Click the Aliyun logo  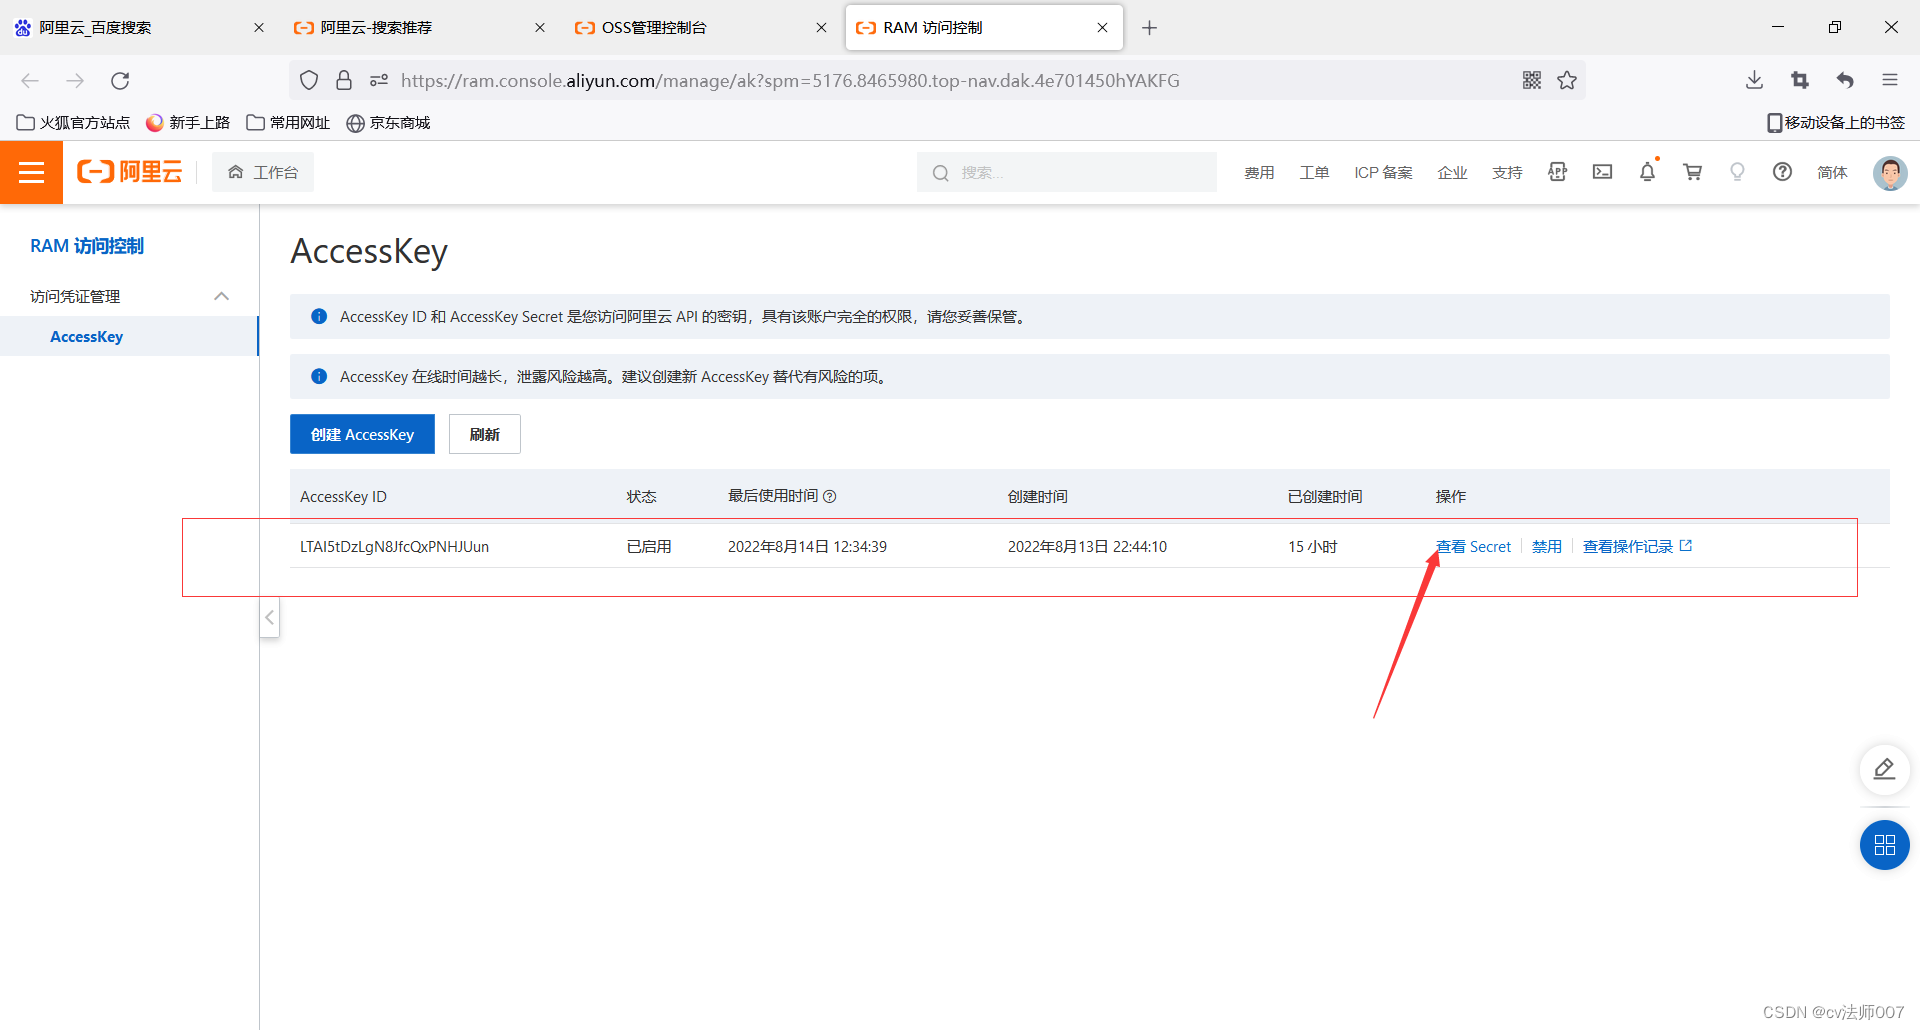pyautogui.click(x=130, y=172)
